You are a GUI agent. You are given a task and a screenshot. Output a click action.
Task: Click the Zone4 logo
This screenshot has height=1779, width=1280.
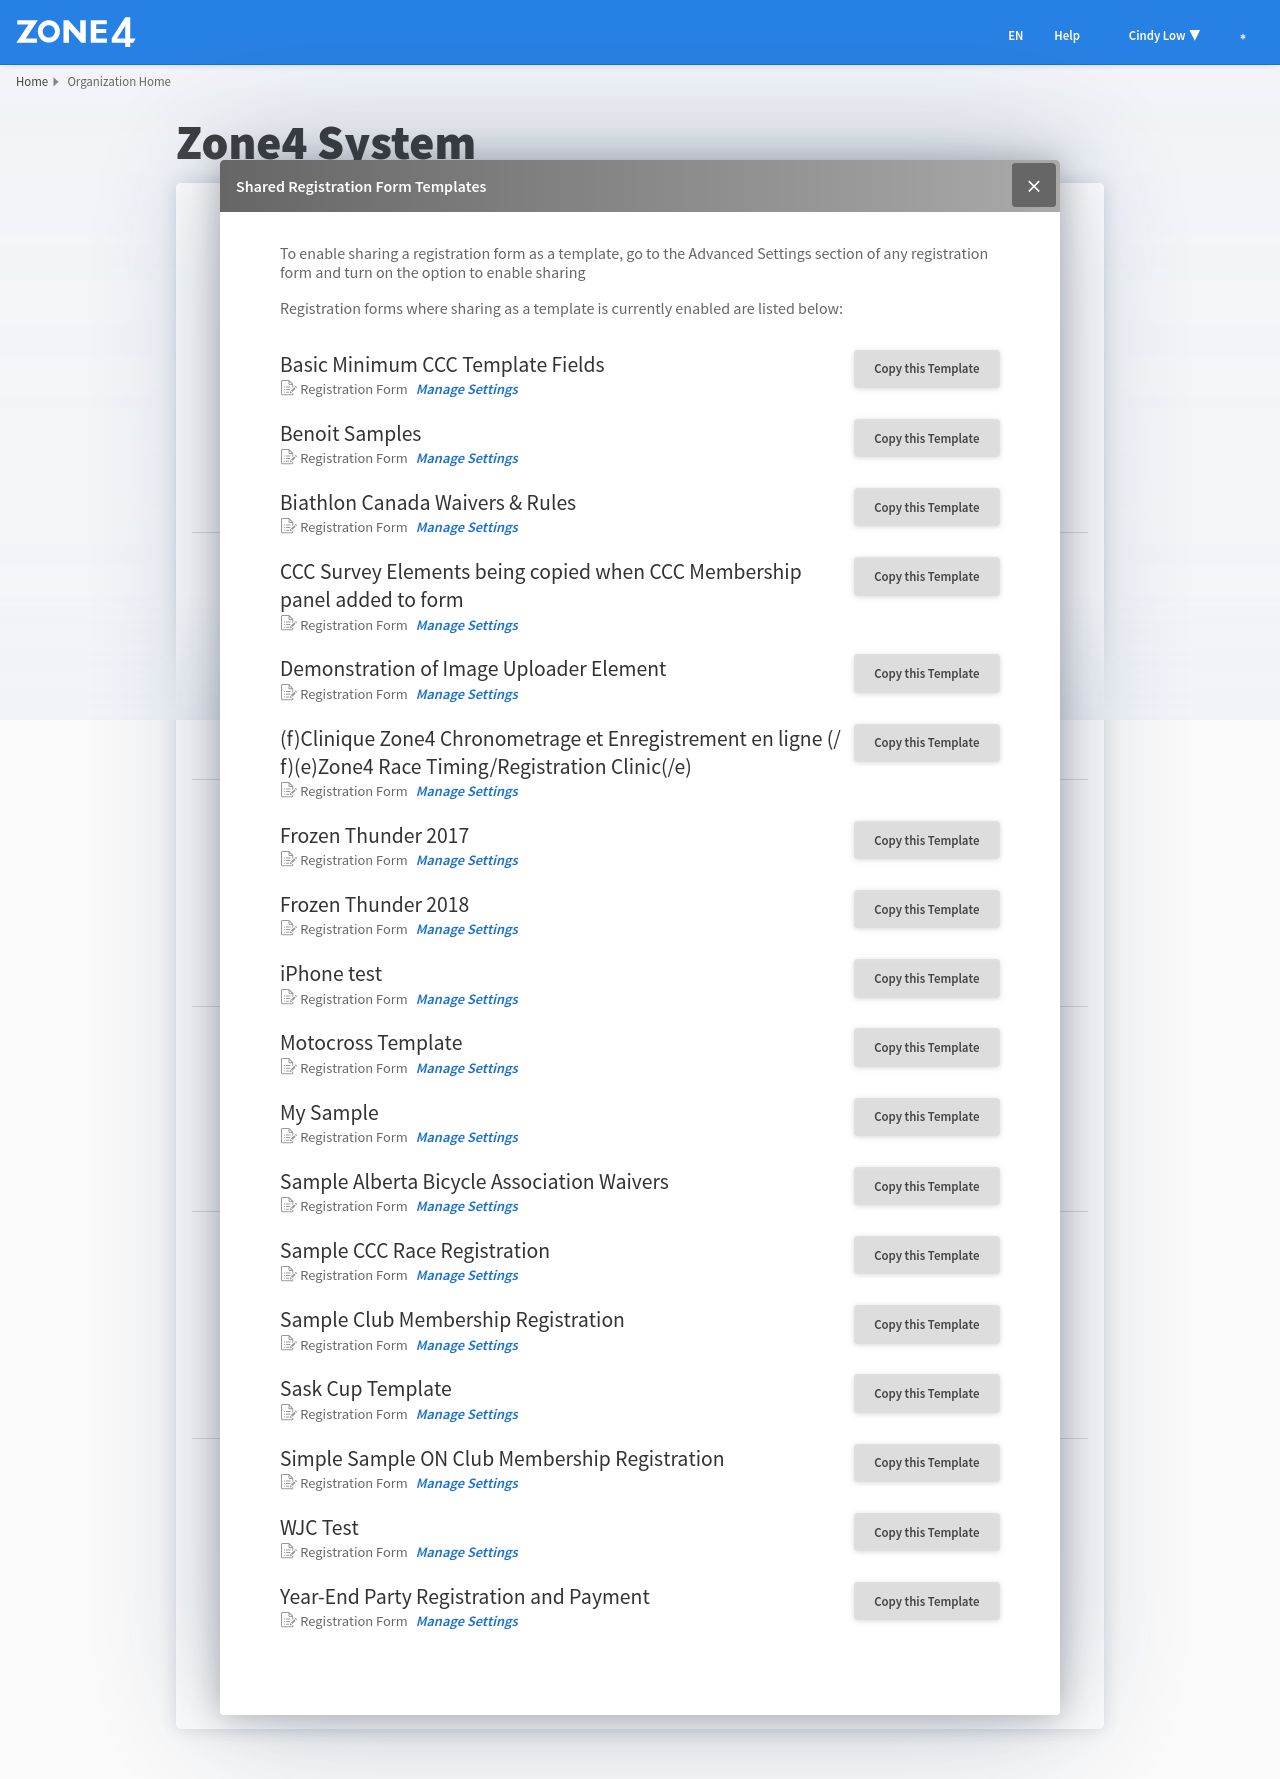76,33
